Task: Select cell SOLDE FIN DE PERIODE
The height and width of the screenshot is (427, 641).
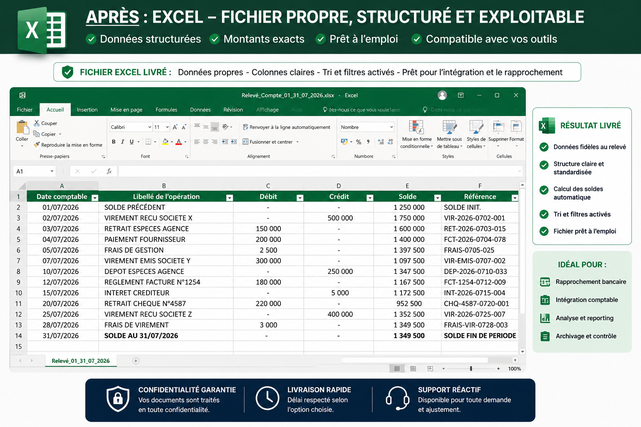Action: (480, 335)
